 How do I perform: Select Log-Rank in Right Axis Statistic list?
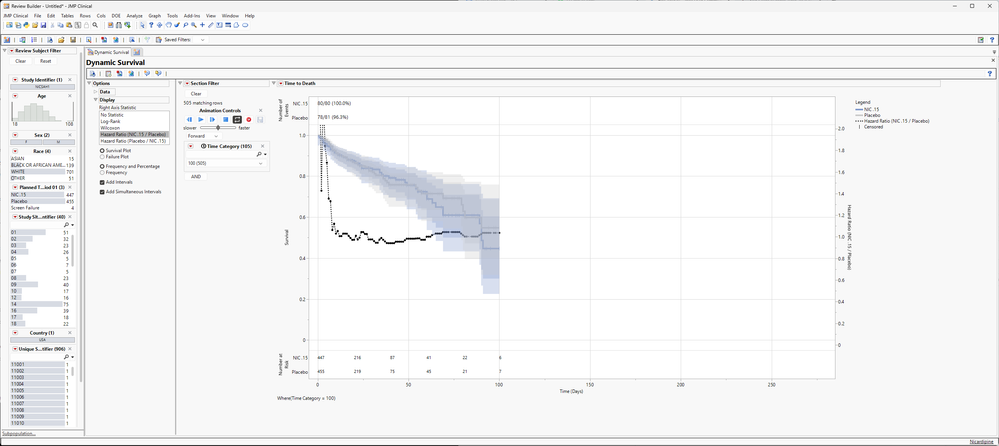coord(110,121)
